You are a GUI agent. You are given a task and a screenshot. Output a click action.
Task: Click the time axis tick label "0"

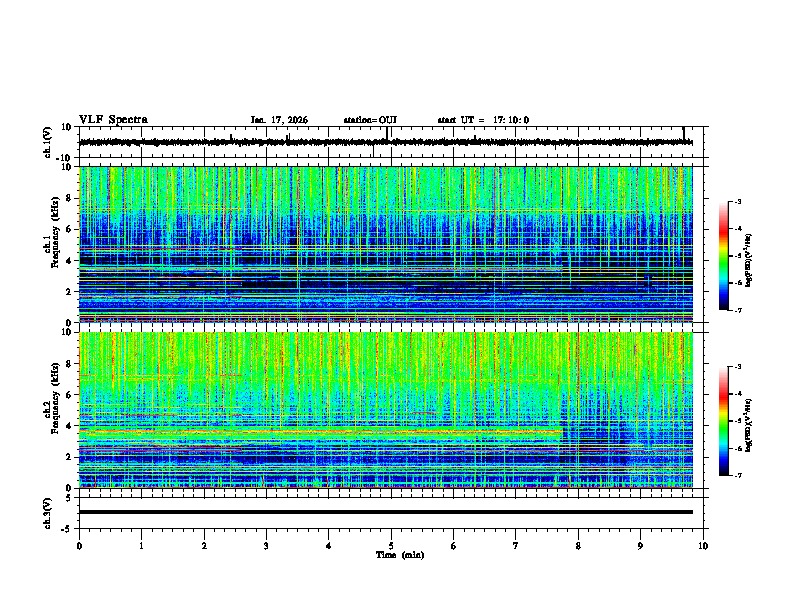79,546
